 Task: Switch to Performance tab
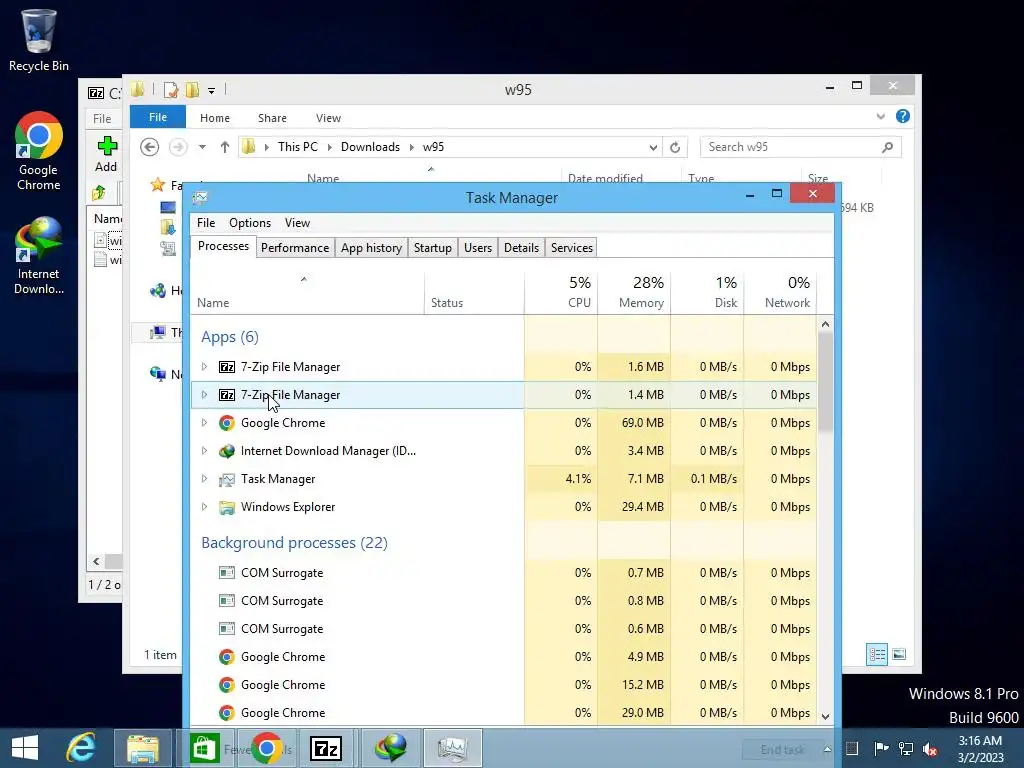295,248
